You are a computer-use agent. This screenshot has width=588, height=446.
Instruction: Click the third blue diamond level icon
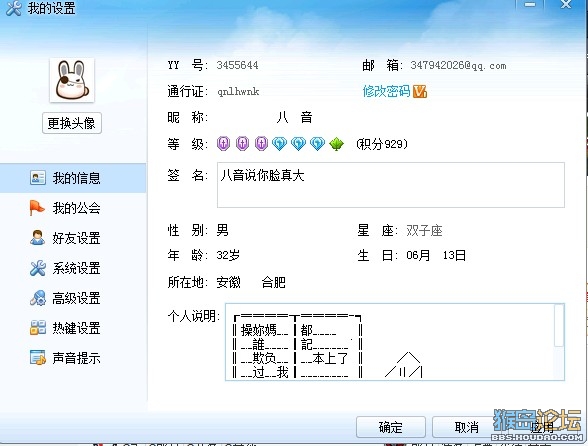[x=317, y=144]
